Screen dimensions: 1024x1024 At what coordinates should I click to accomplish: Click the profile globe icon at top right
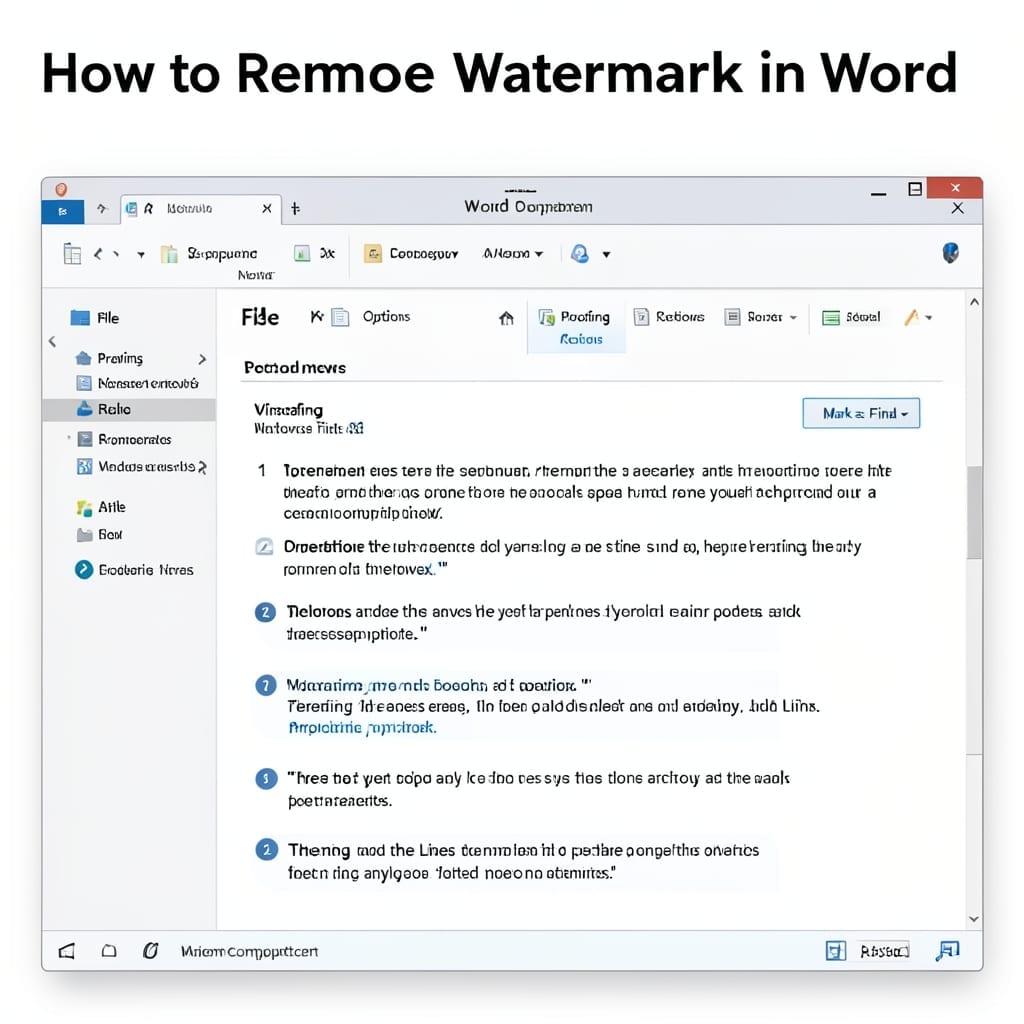click(950, 253)
